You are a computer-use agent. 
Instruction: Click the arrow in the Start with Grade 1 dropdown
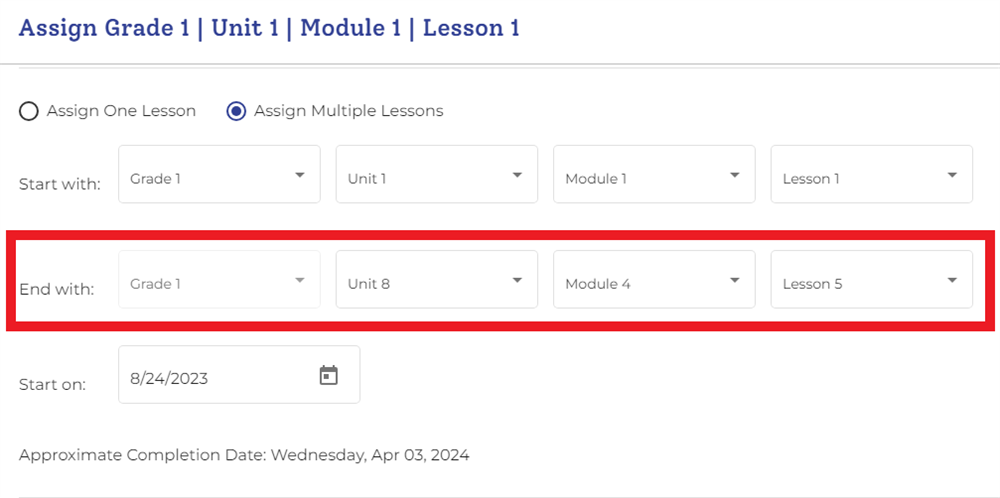click(x=300, y=175)
